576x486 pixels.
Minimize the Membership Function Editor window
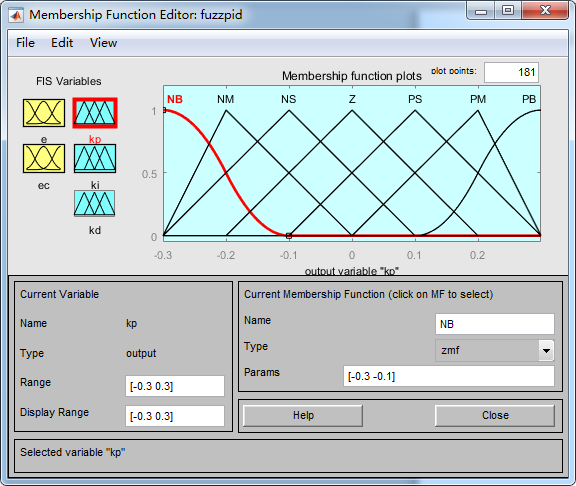[x=481, y=11]
